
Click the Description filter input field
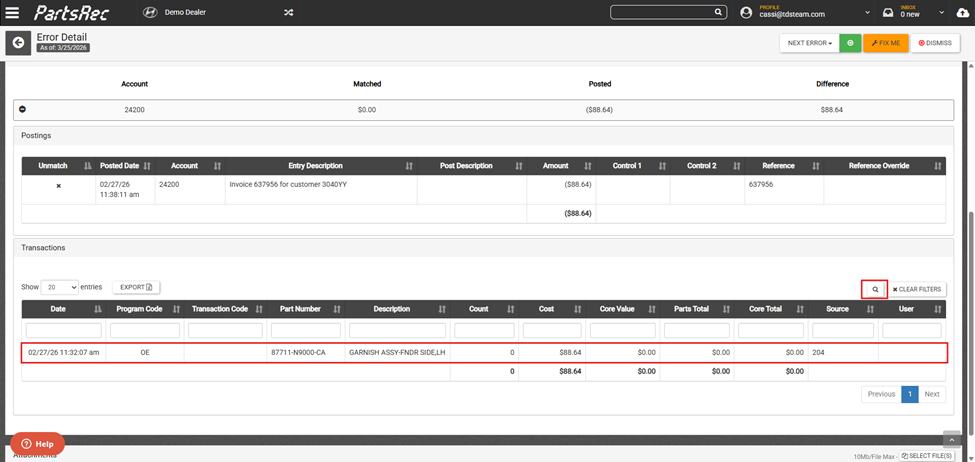(x=397, y=330)
